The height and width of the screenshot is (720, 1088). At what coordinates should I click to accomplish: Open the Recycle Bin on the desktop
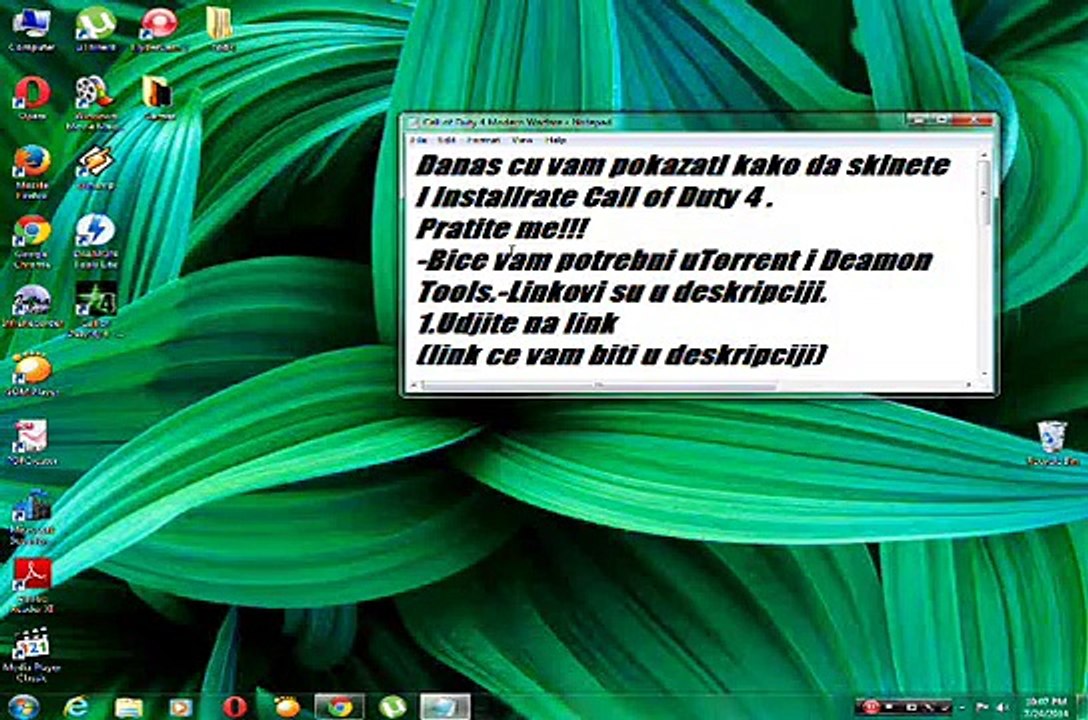click(1052, 443)
